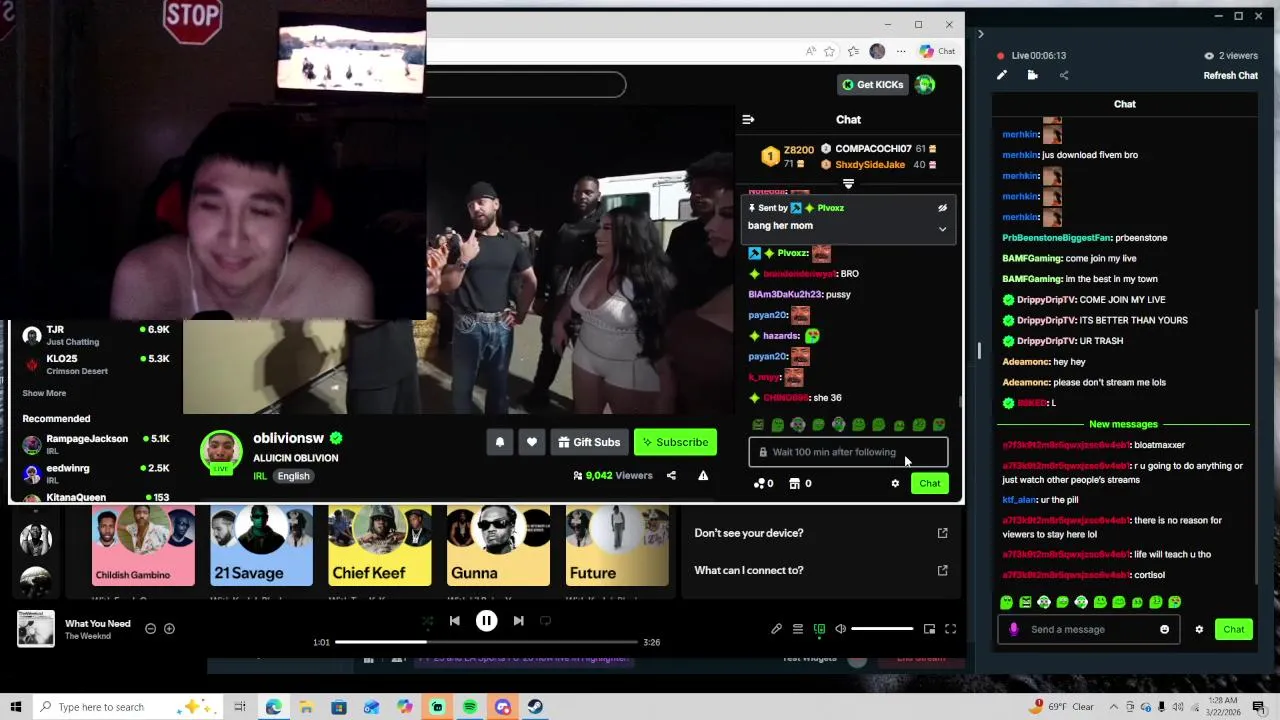This screenshot has height=720, width=1280.
Task: Click the Send a message input field
Action: click(1087, 630)
